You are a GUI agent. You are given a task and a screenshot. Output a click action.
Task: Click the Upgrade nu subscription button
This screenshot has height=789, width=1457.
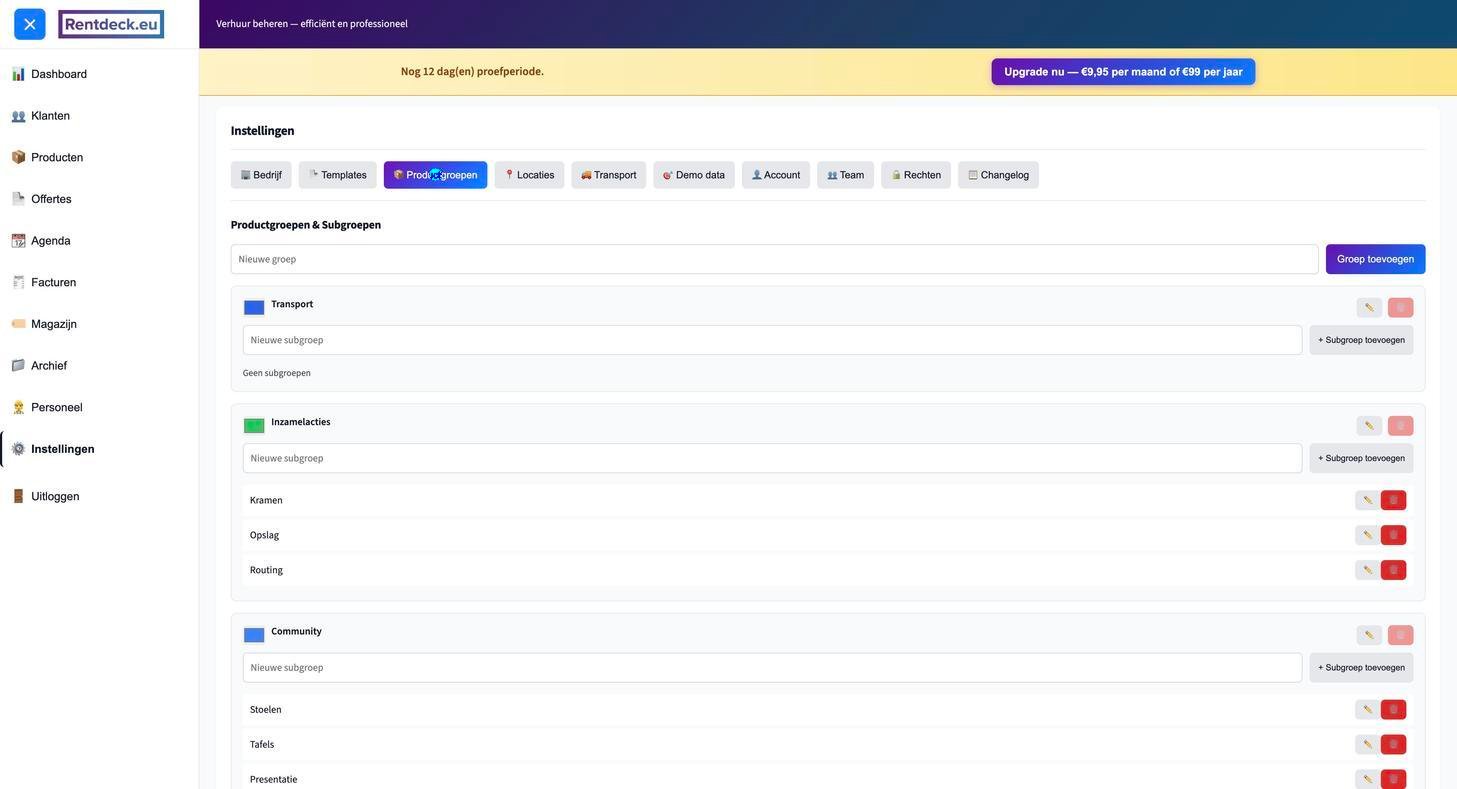pyautogui.click(x=1122, y=72)
